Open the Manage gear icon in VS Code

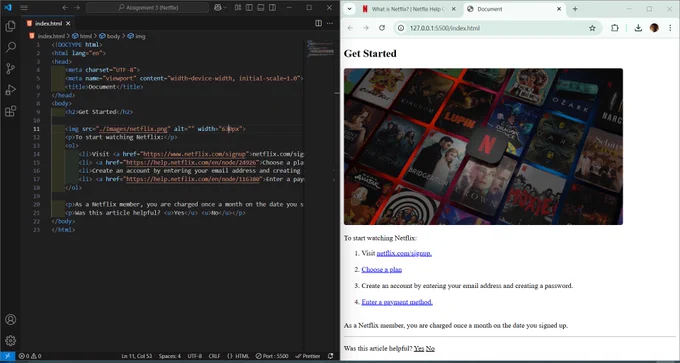point(10,340)
